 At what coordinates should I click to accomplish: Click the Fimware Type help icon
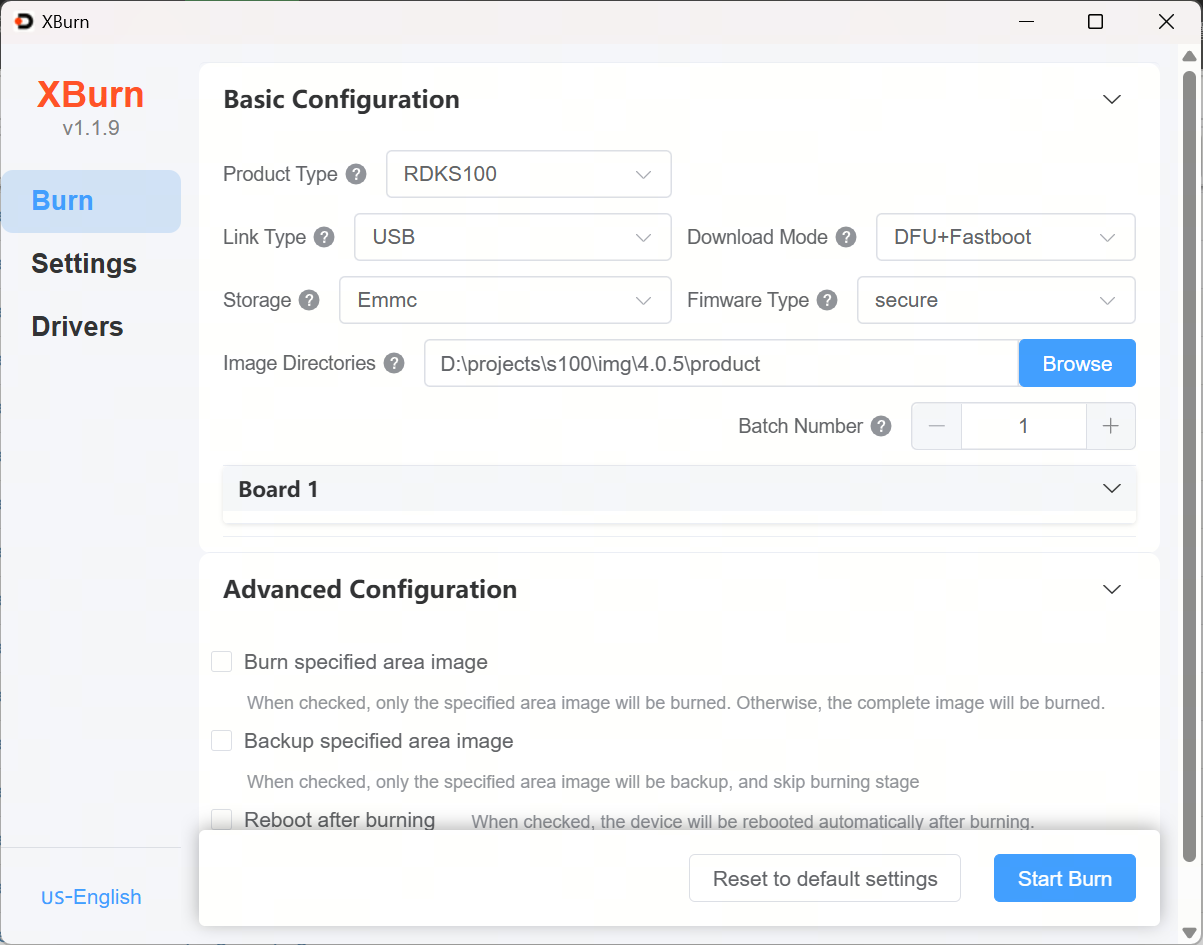coord(827,300)
